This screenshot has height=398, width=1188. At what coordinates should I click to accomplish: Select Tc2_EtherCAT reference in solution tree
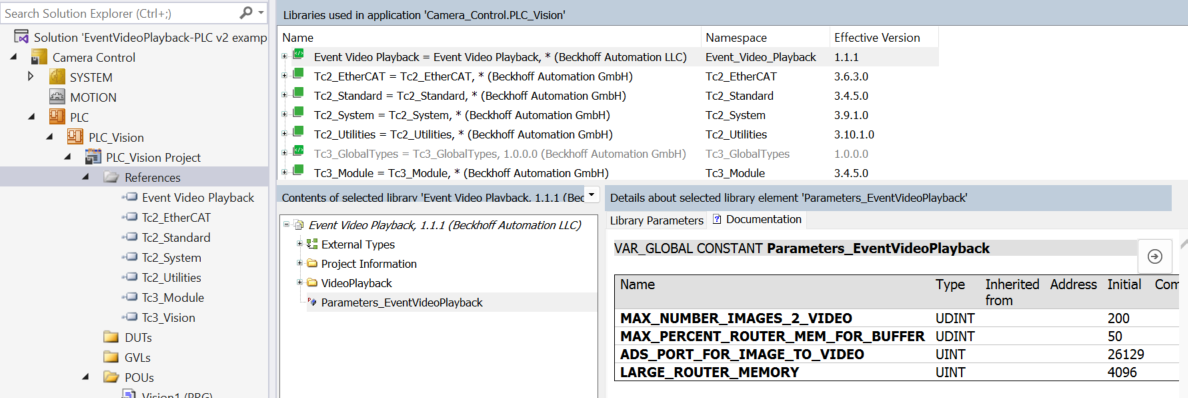[177, 218]
